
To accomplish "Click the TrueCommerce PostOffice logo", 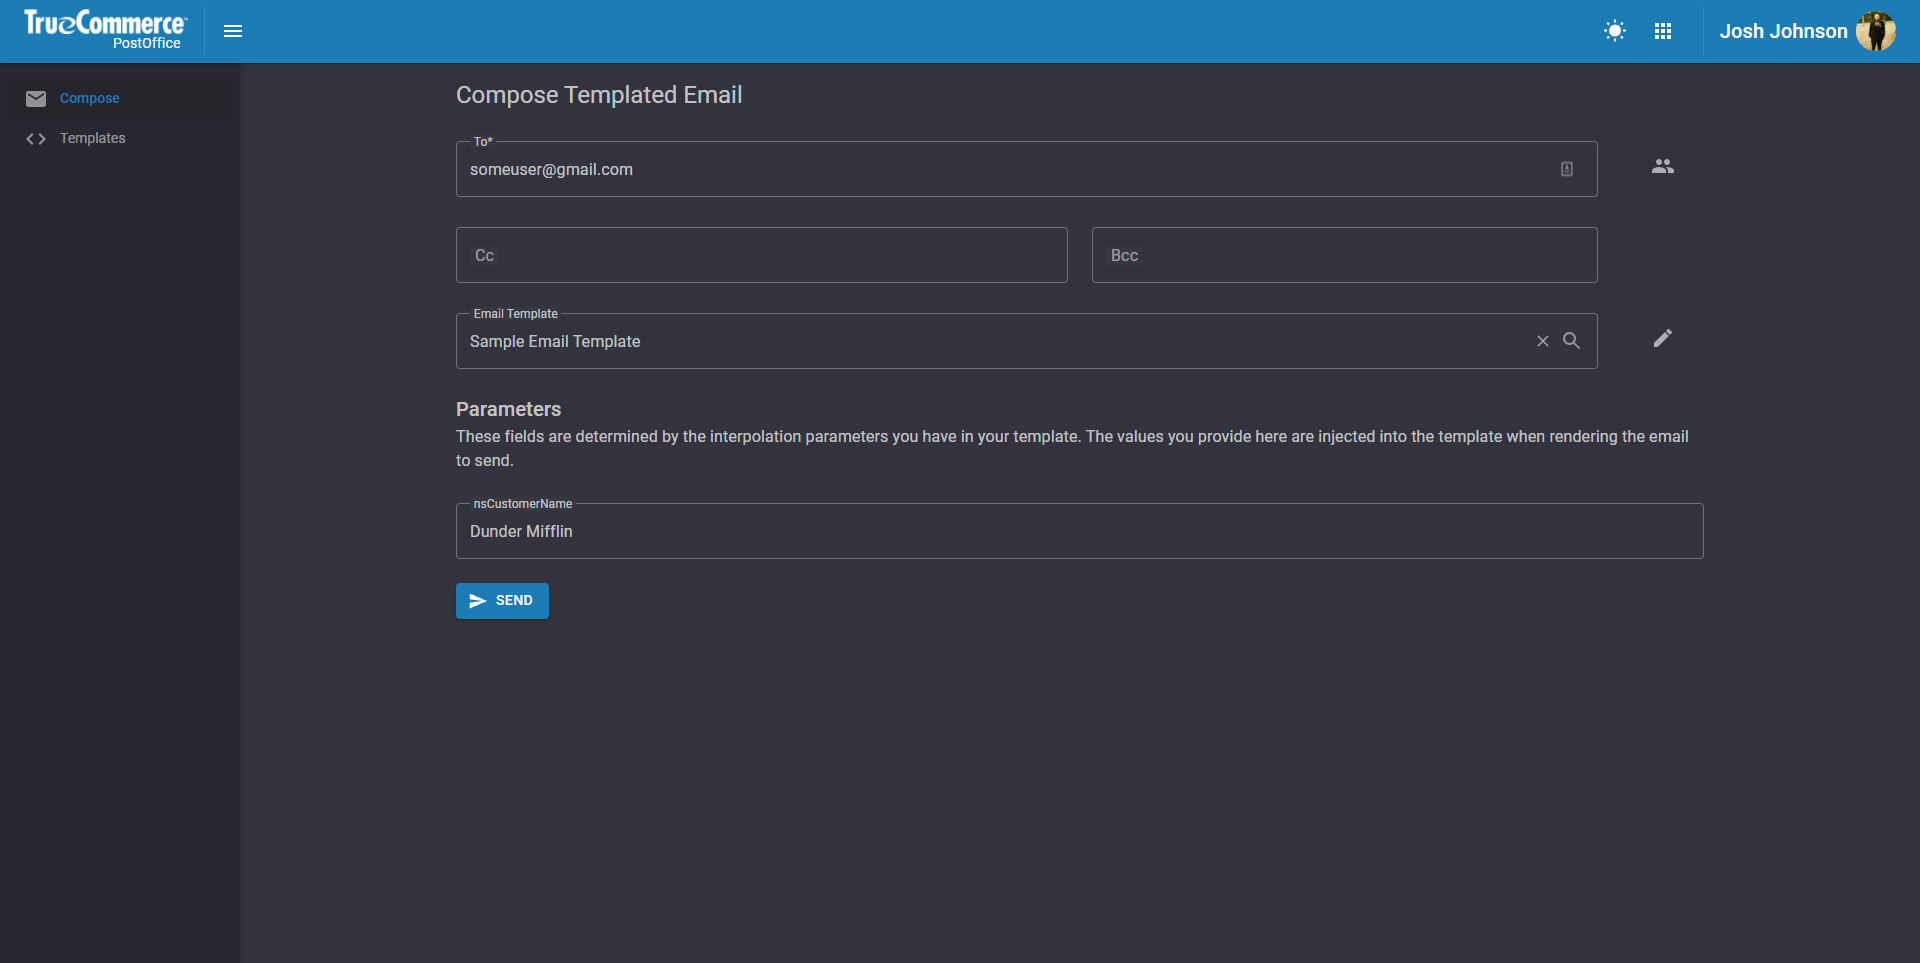I will [x=105, y=30].
